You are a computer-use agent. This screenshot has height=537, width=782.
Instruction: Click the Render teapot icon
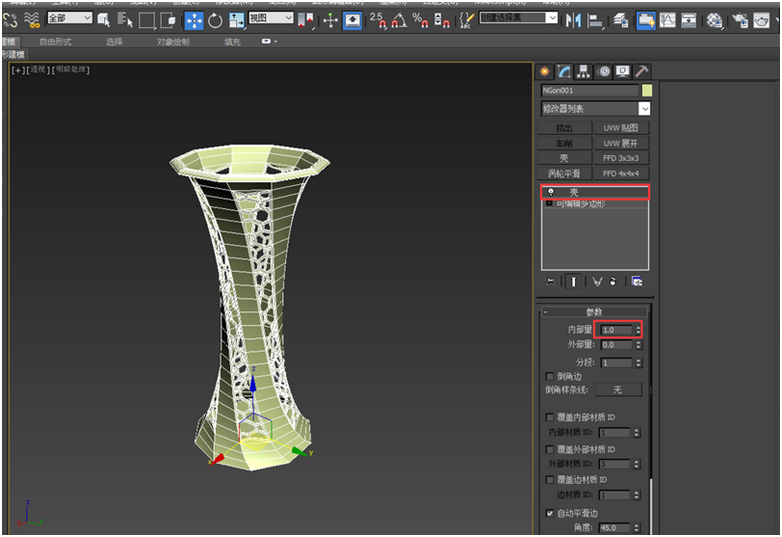(x=762, y=20)
